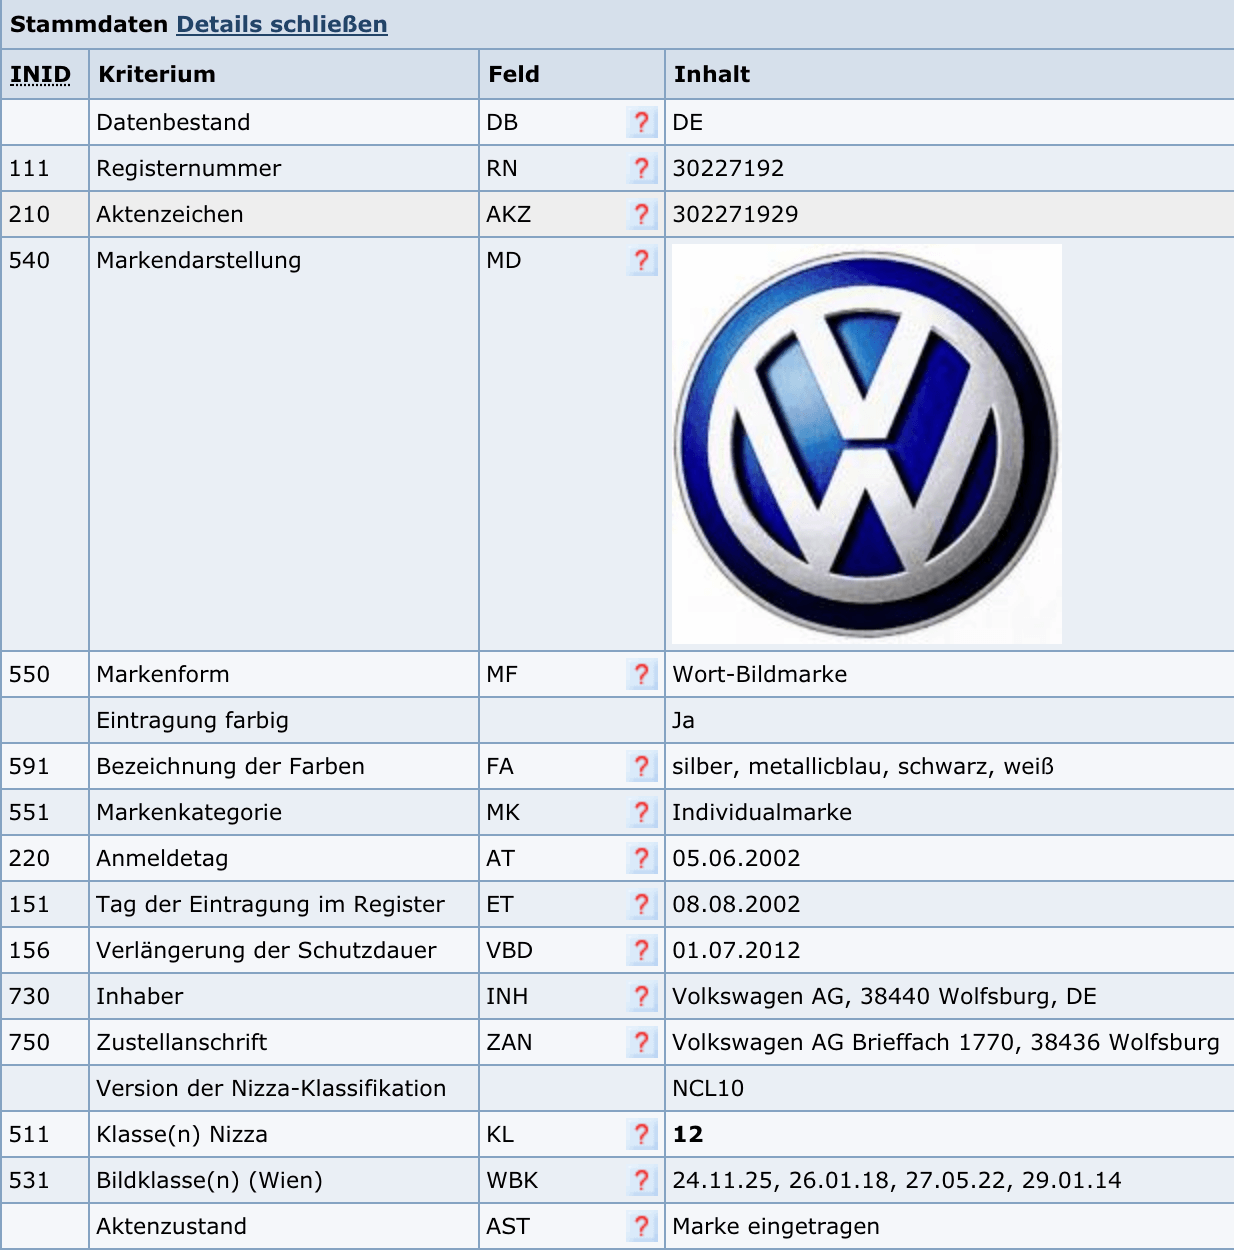Viewport: 1234px width, 1250px height.
Task: Open help icon for Klasse(n) Nizza KL
Action: (642, 1134)
